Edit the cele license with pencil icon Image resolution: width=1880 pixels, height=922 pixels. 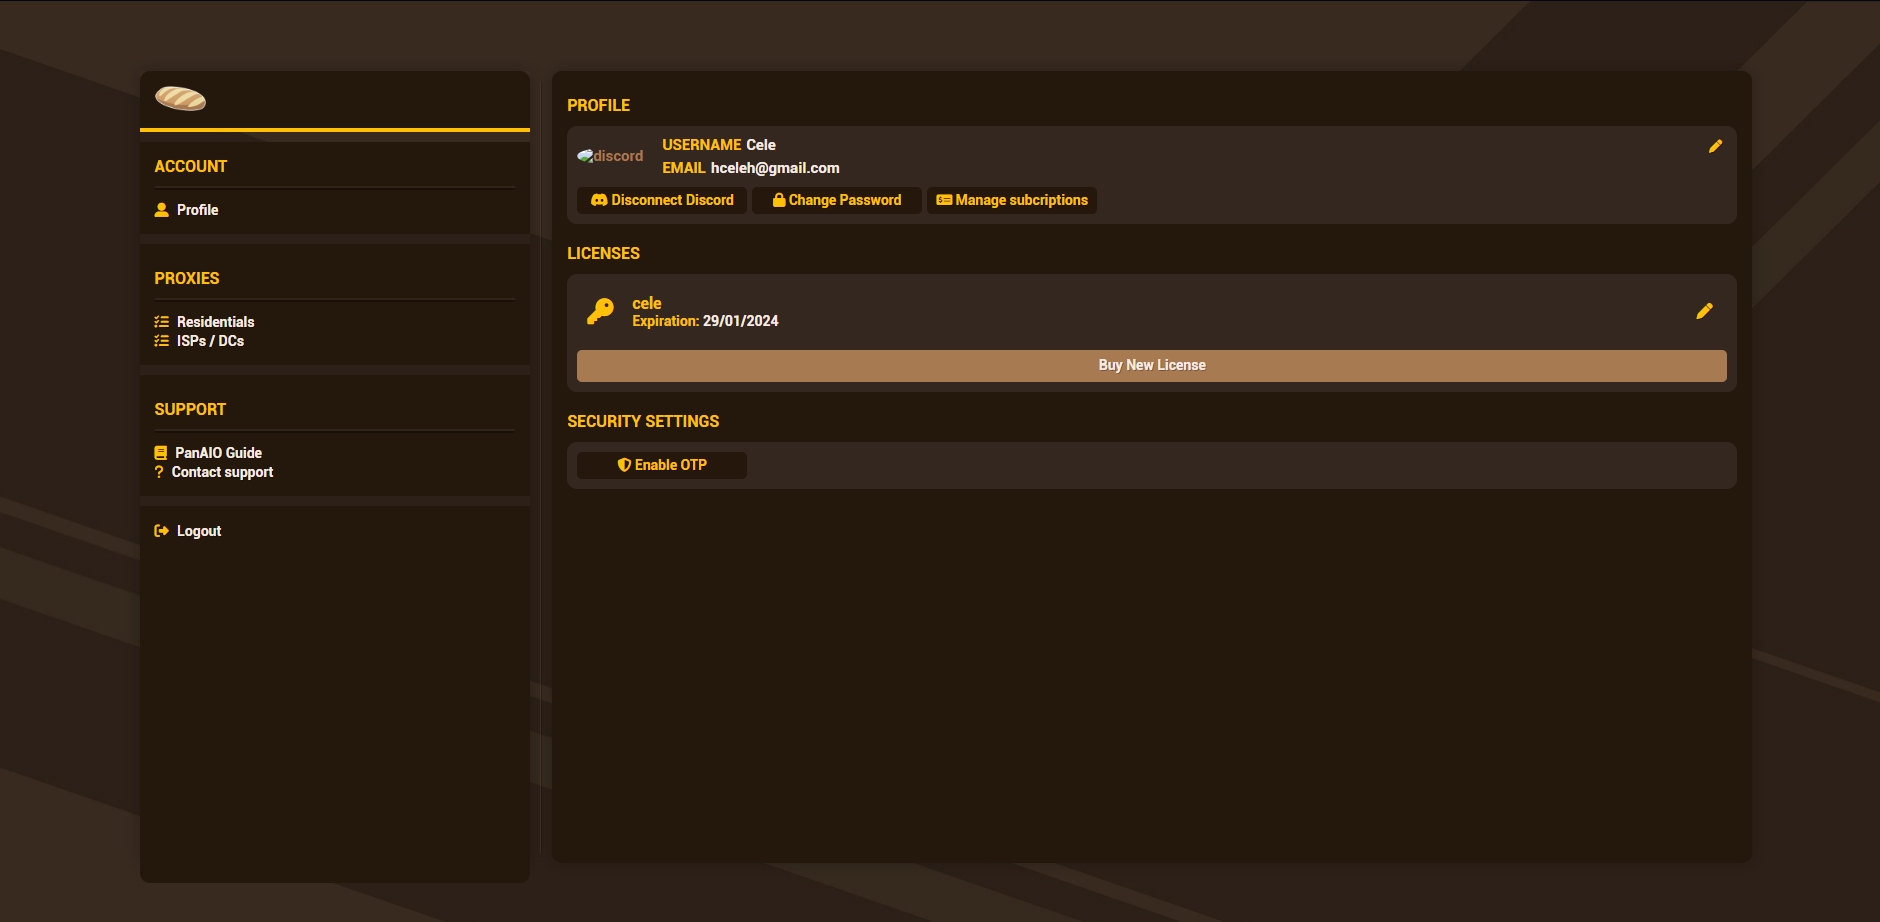1704,311
